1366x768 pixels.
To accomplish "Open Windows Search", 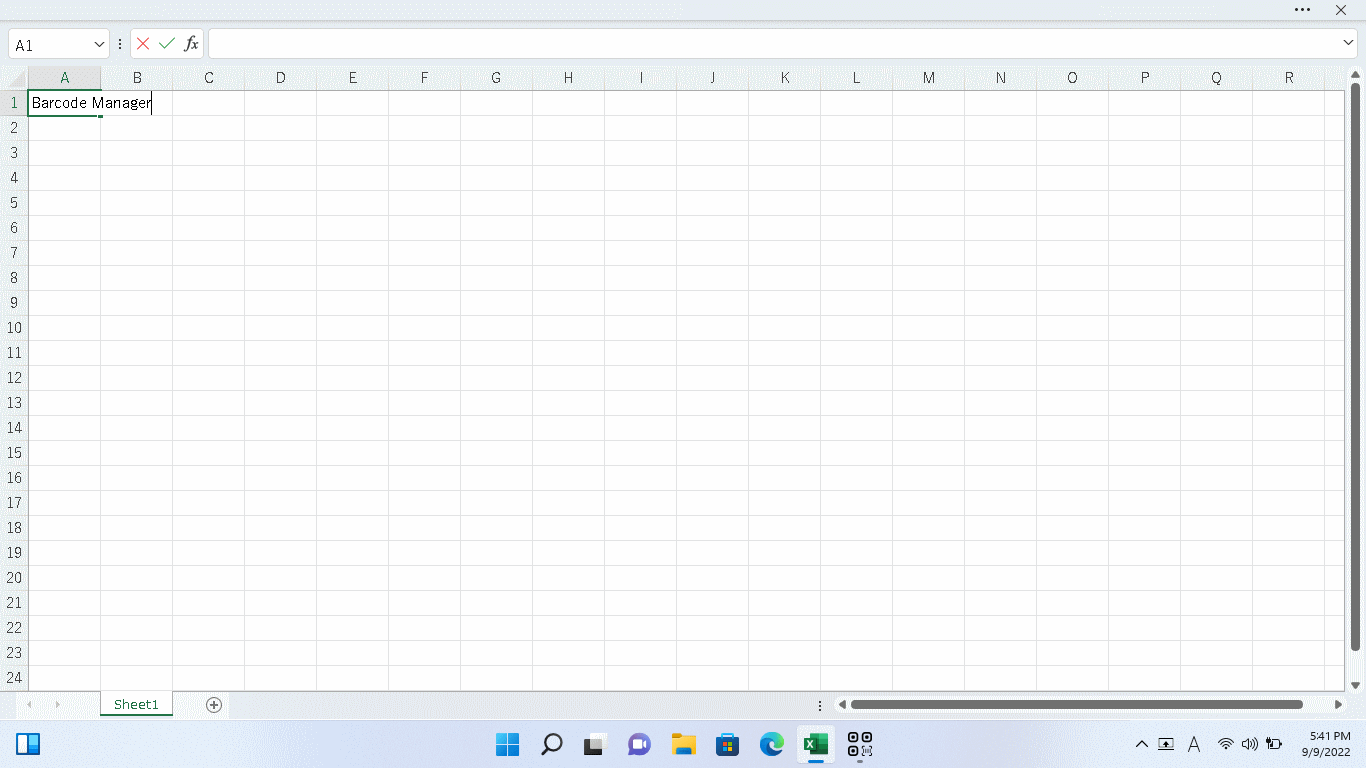I will pyautogui.click(x=551, y=744).
